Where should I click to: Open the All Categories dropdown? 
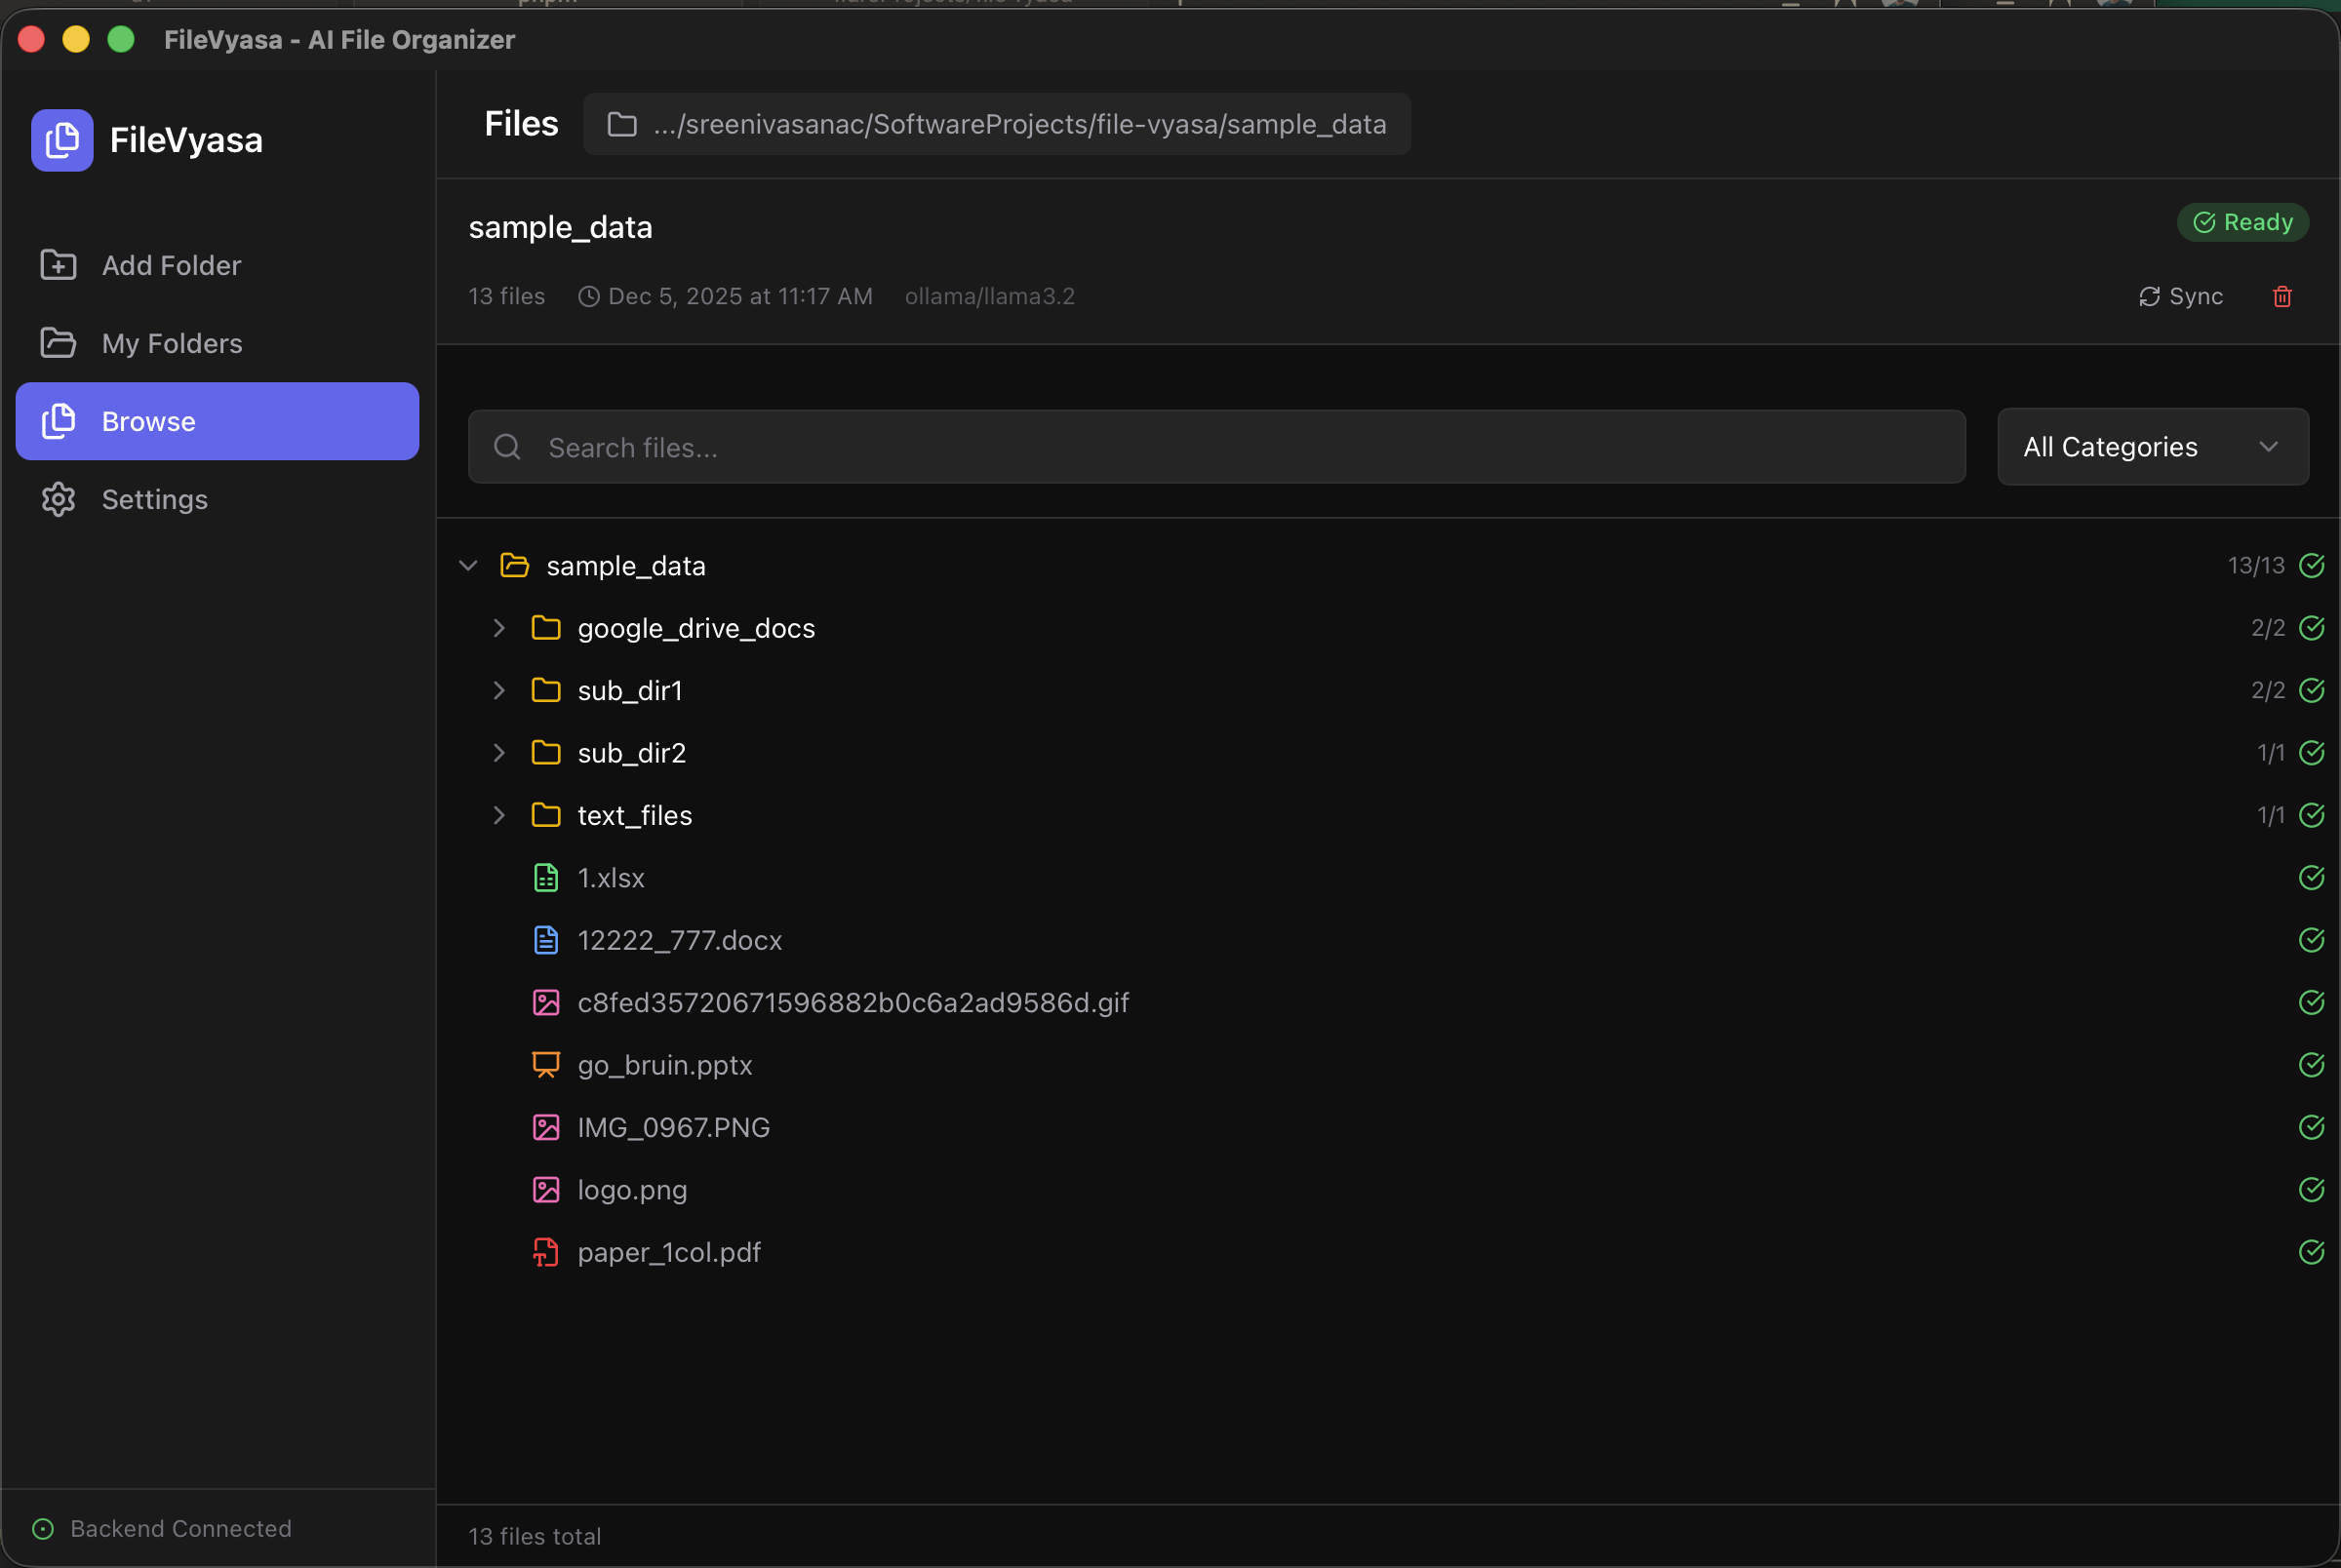pos(2151,446)
